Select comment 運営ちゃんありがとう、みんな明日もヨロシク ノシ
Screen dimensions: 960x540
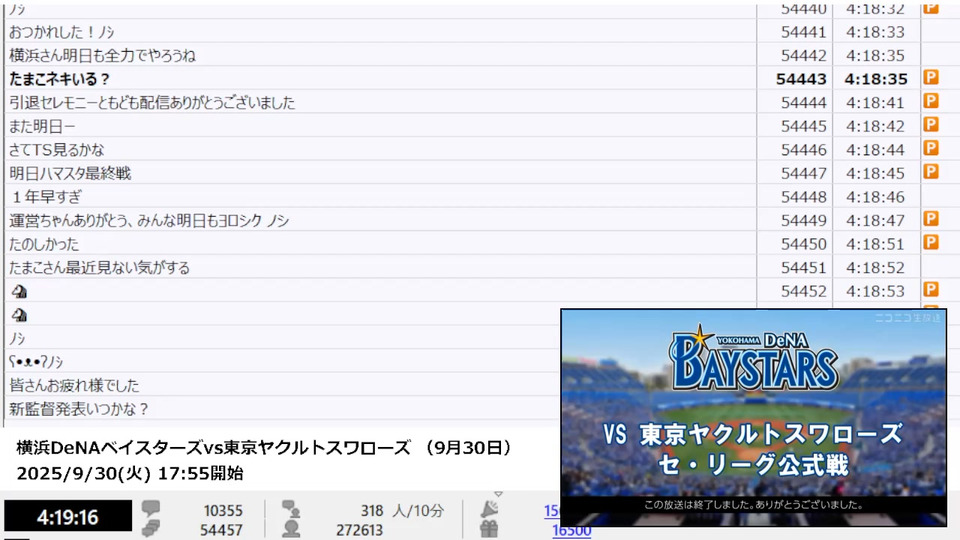click(149, 220)
